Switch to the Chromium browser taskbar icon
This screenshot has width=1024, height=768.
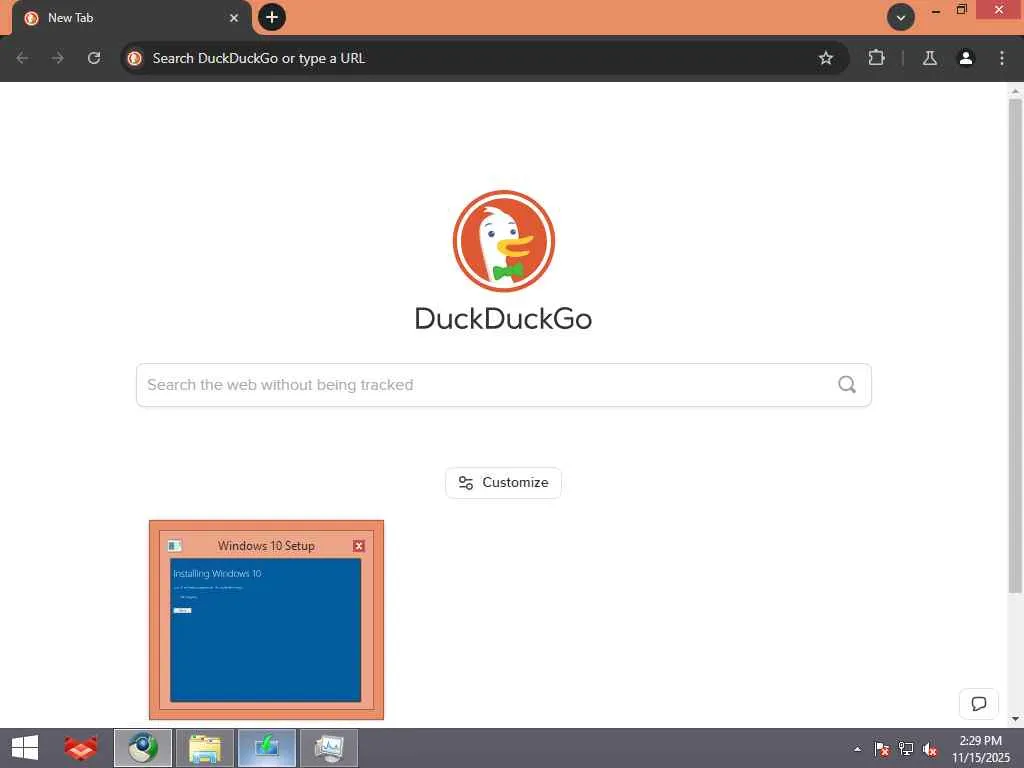tap(143, 748)
